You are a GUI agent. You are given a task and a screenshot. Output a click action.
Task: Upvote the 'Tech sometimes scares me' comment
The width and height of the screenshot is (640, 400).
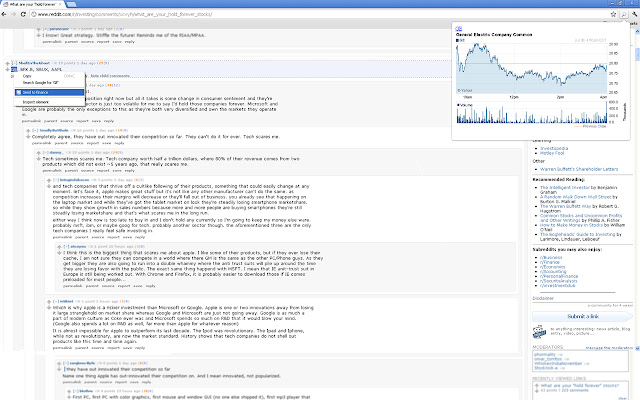[39, 153]
